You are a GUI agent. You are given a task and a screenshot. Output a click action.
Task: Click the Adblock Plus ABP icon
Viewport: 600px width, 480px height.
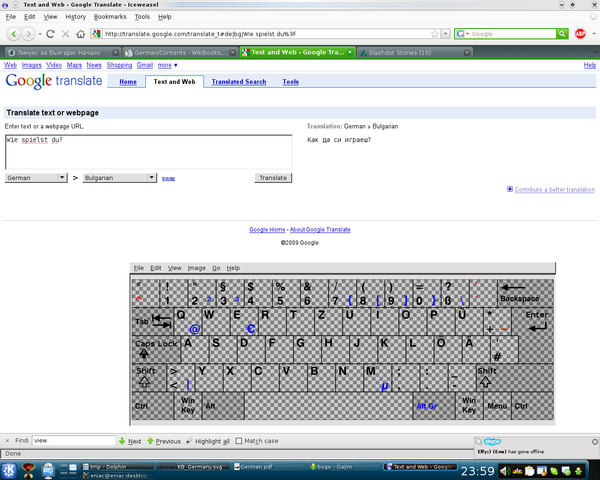pos(580,34)
